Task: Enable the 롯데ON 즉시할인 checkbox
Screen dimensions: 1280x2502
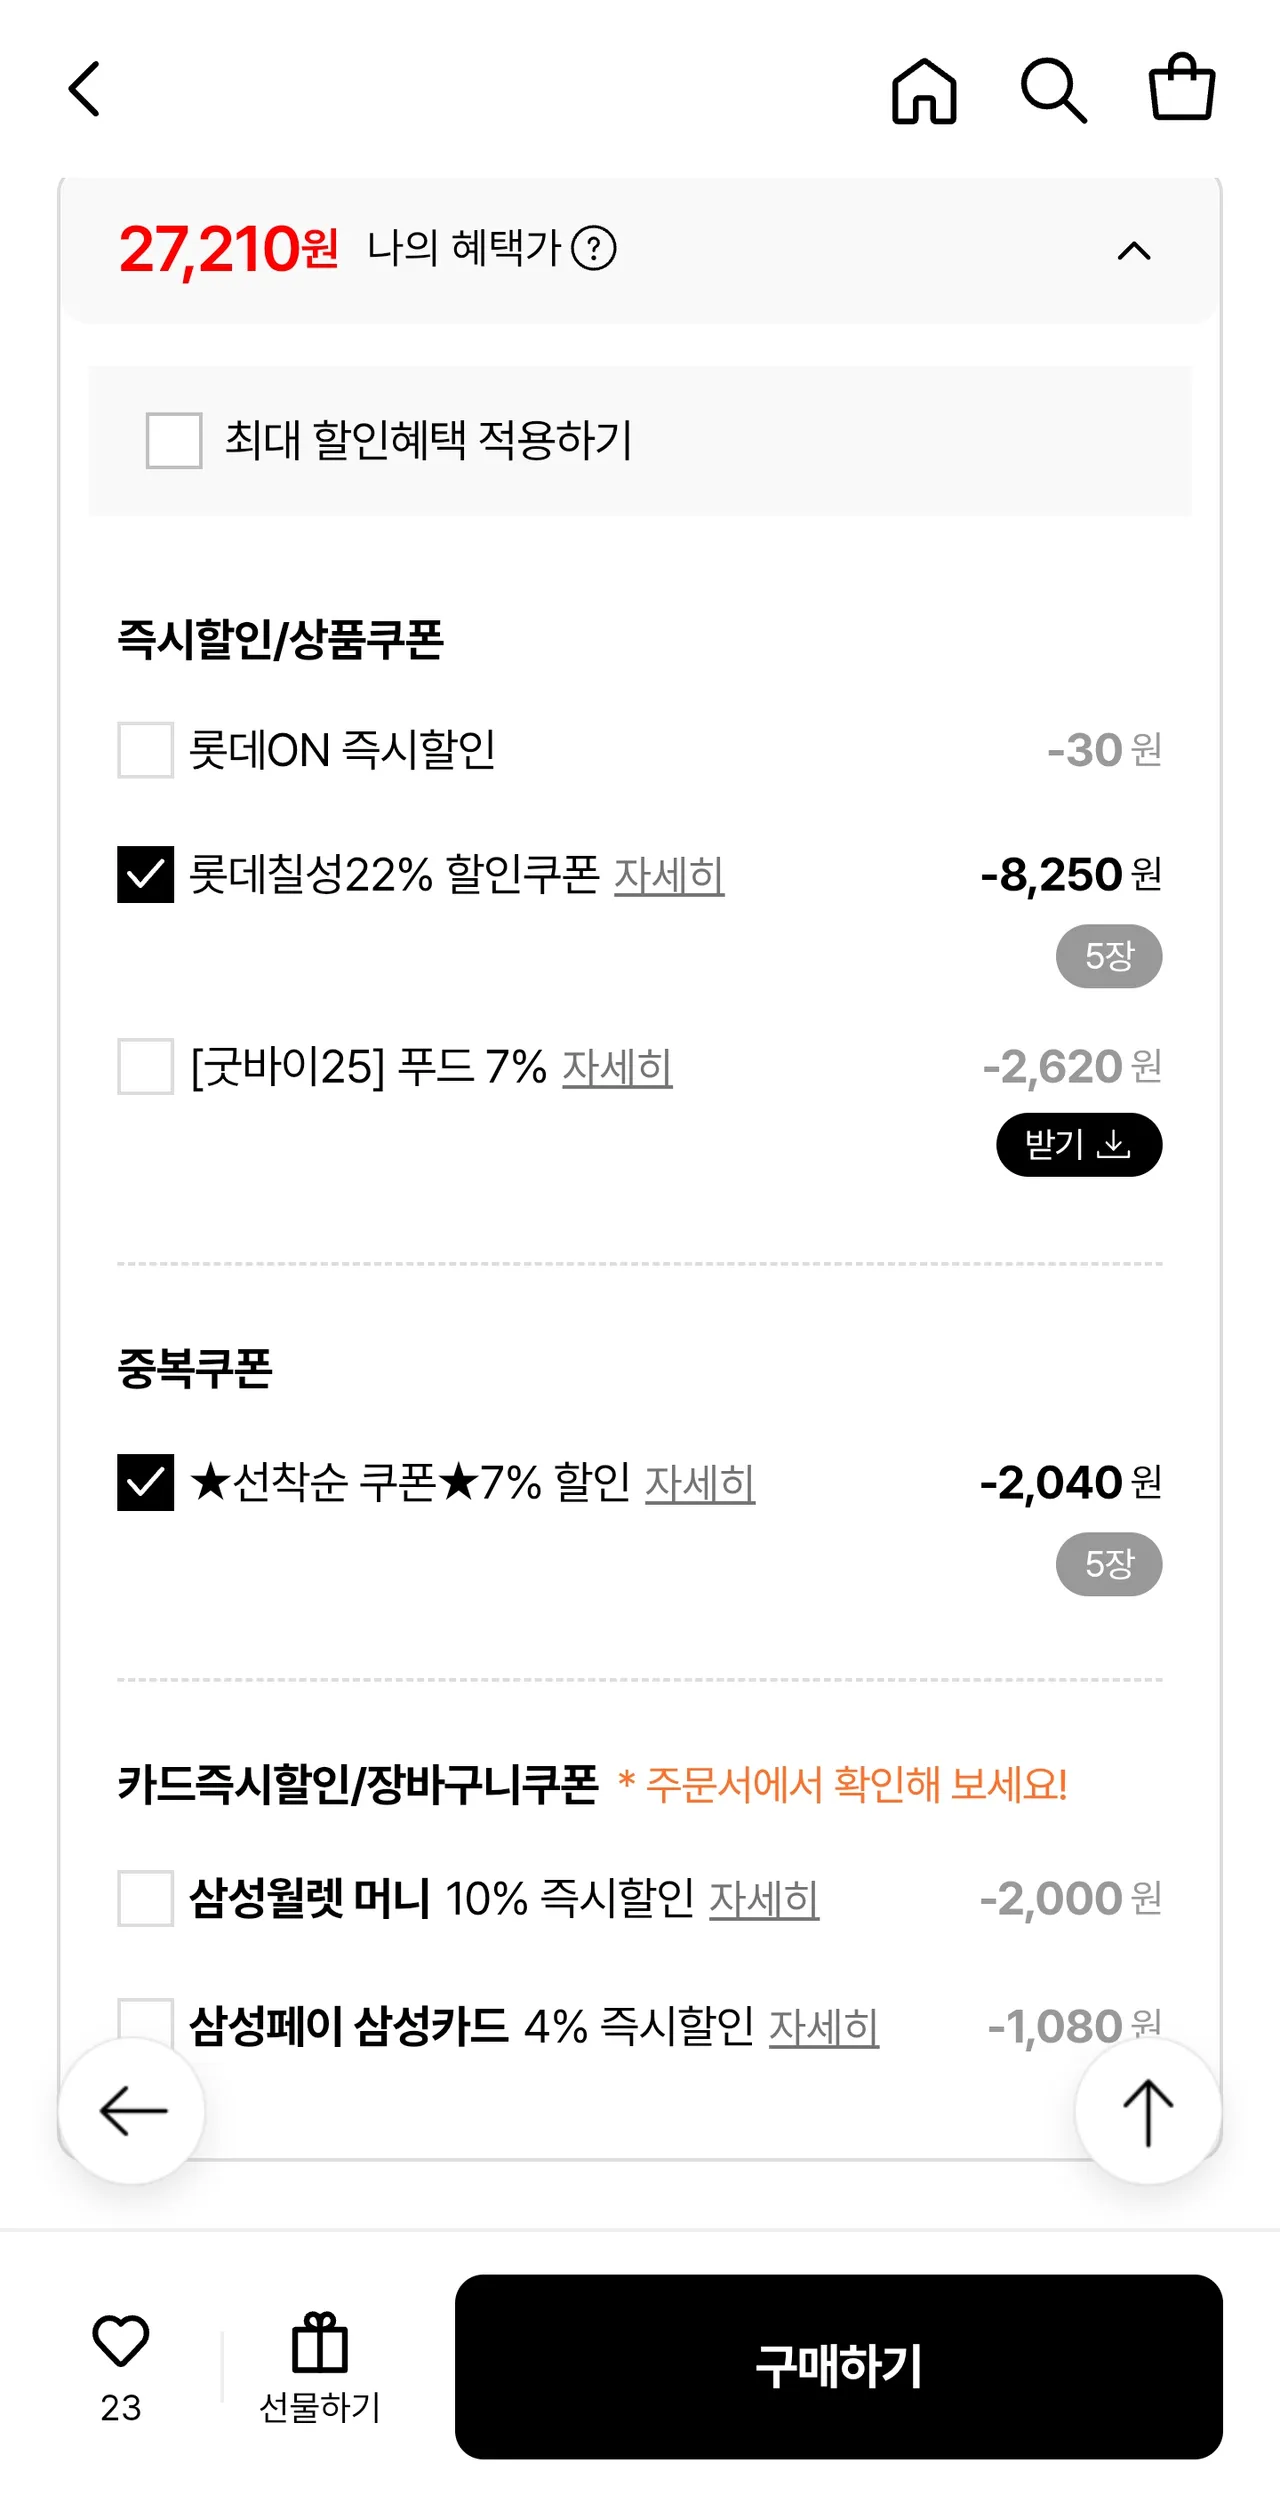Action: click(x=146, y=751)
